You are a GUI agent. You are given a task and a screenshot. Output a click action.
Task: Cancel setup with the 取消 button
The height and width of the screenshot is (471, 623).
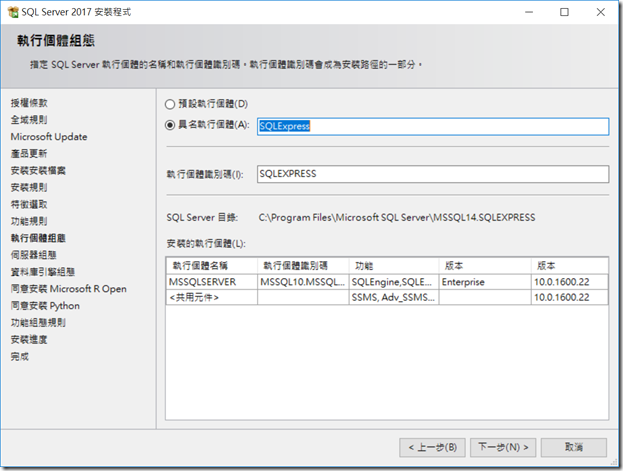point(574,448)
